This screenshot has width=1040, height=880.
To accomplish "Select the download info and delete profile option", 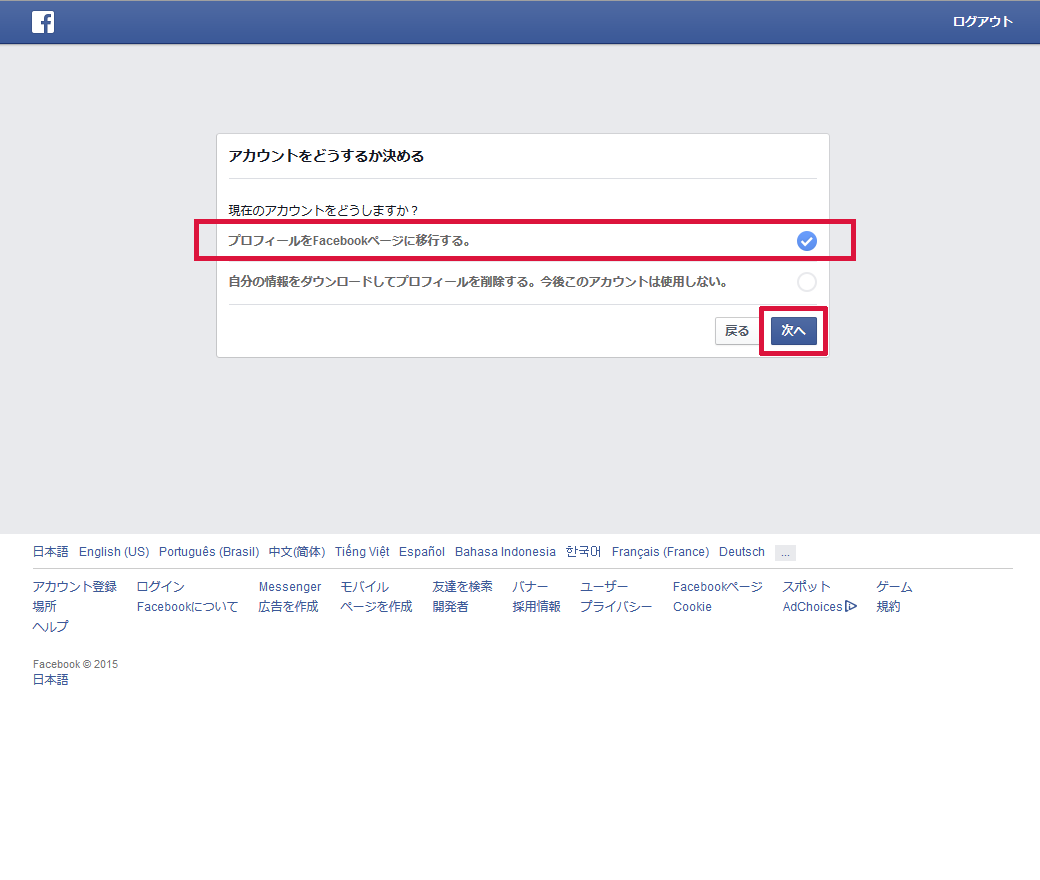I will [807, 282].
